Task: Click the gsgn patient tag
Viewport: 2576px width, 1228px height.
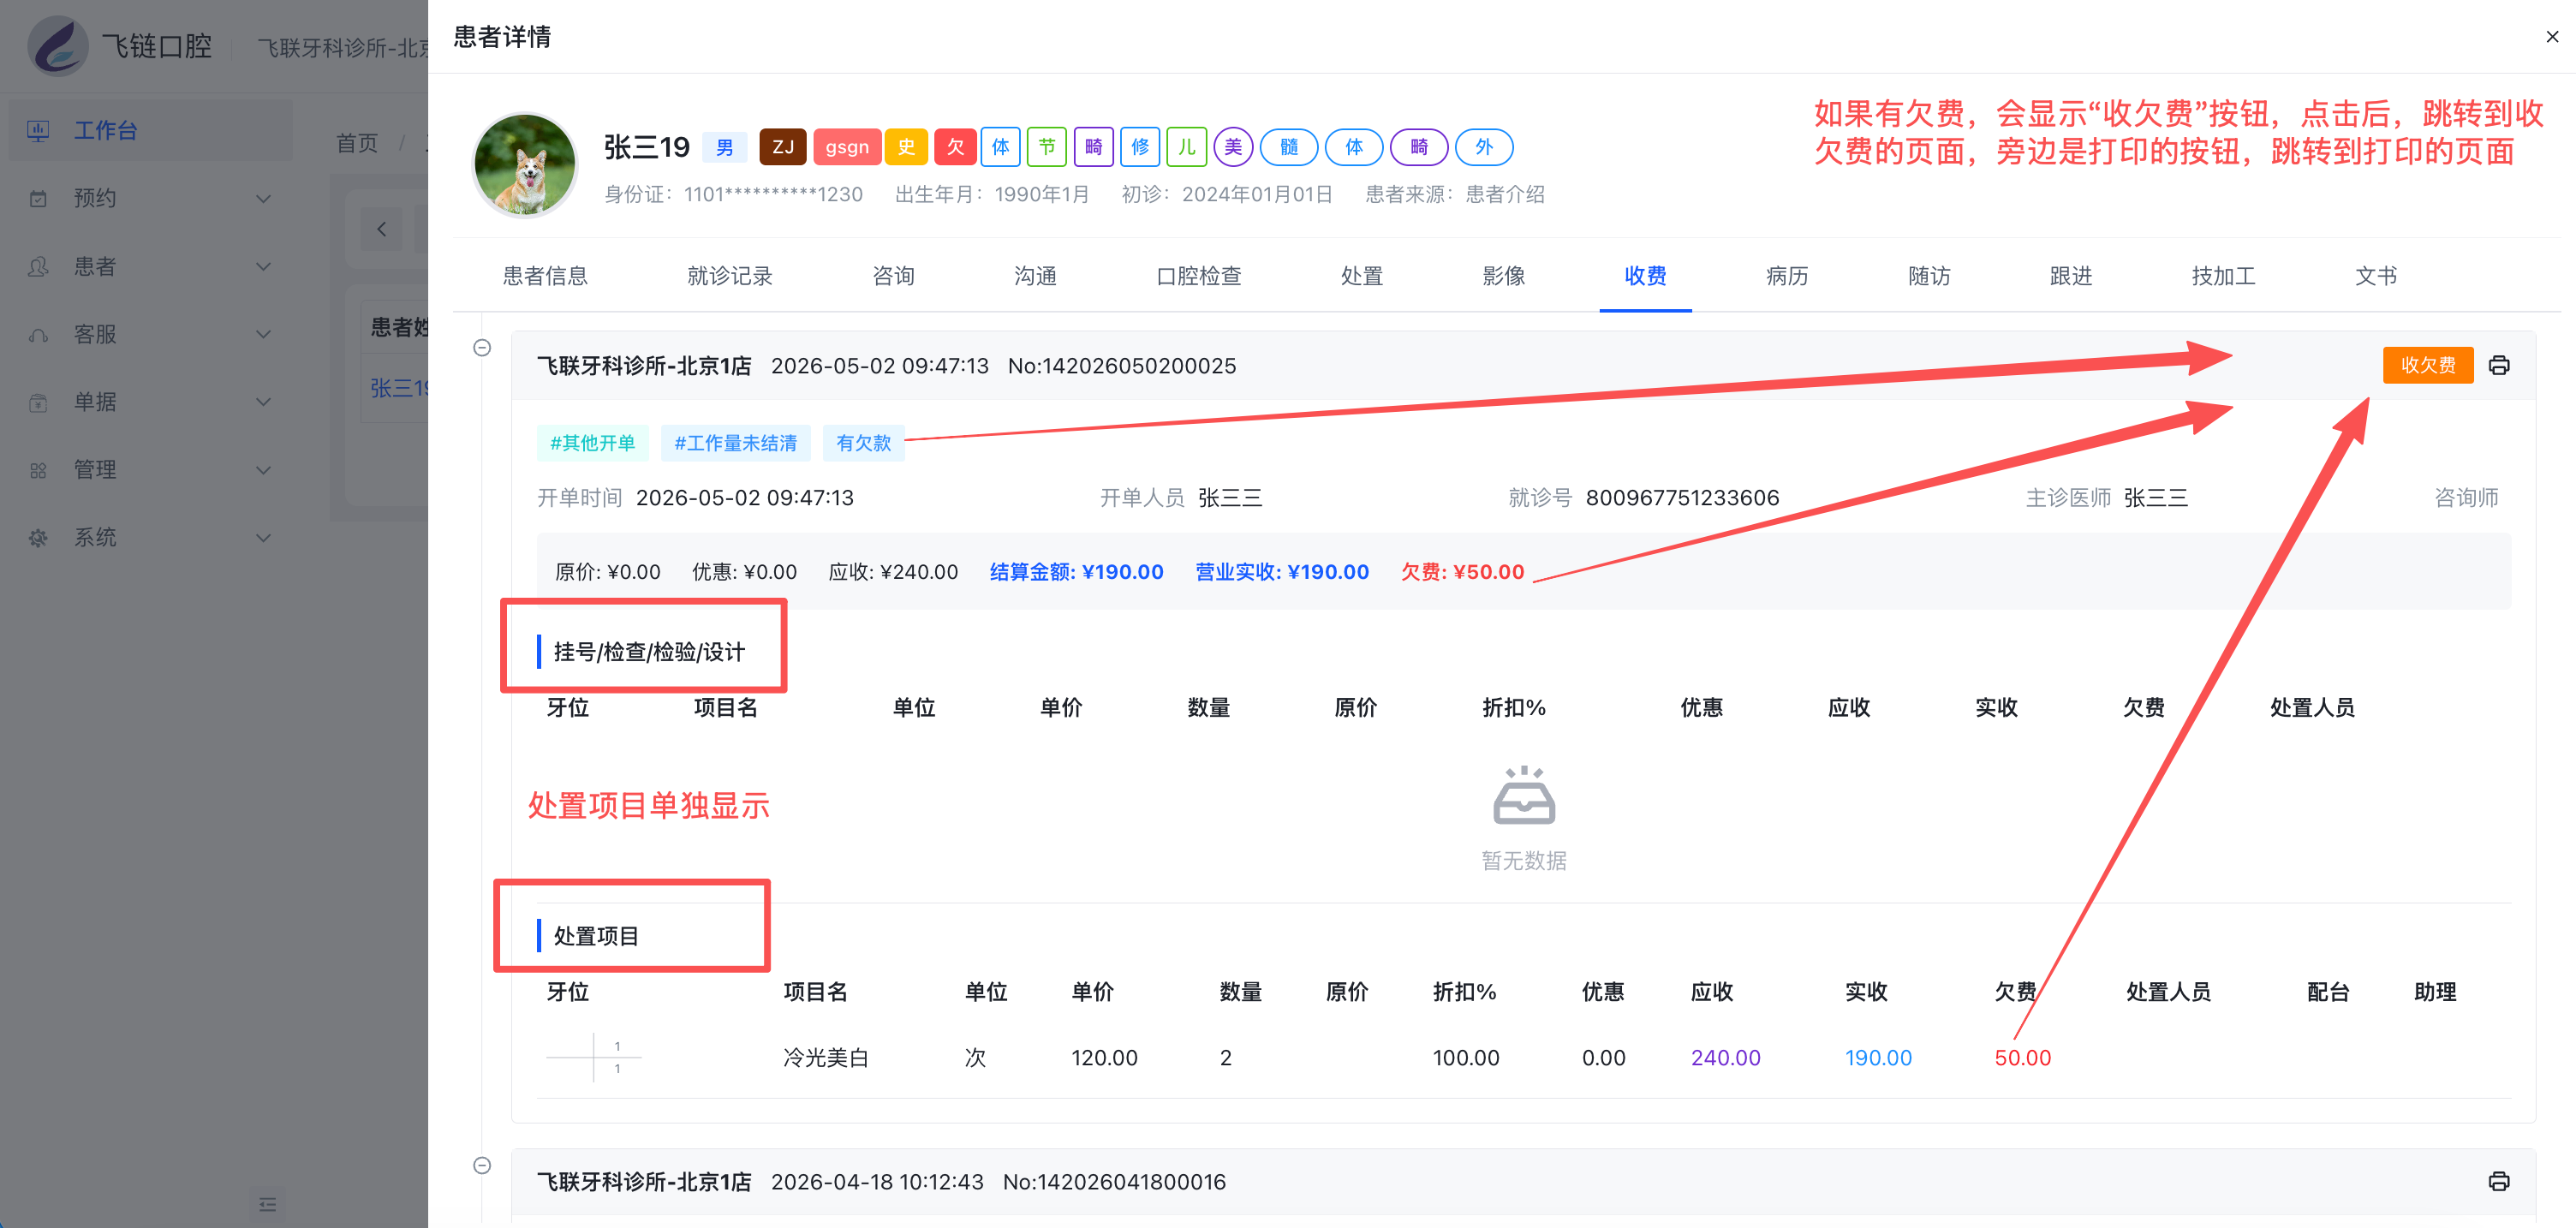Action: (x=847, y=147)
